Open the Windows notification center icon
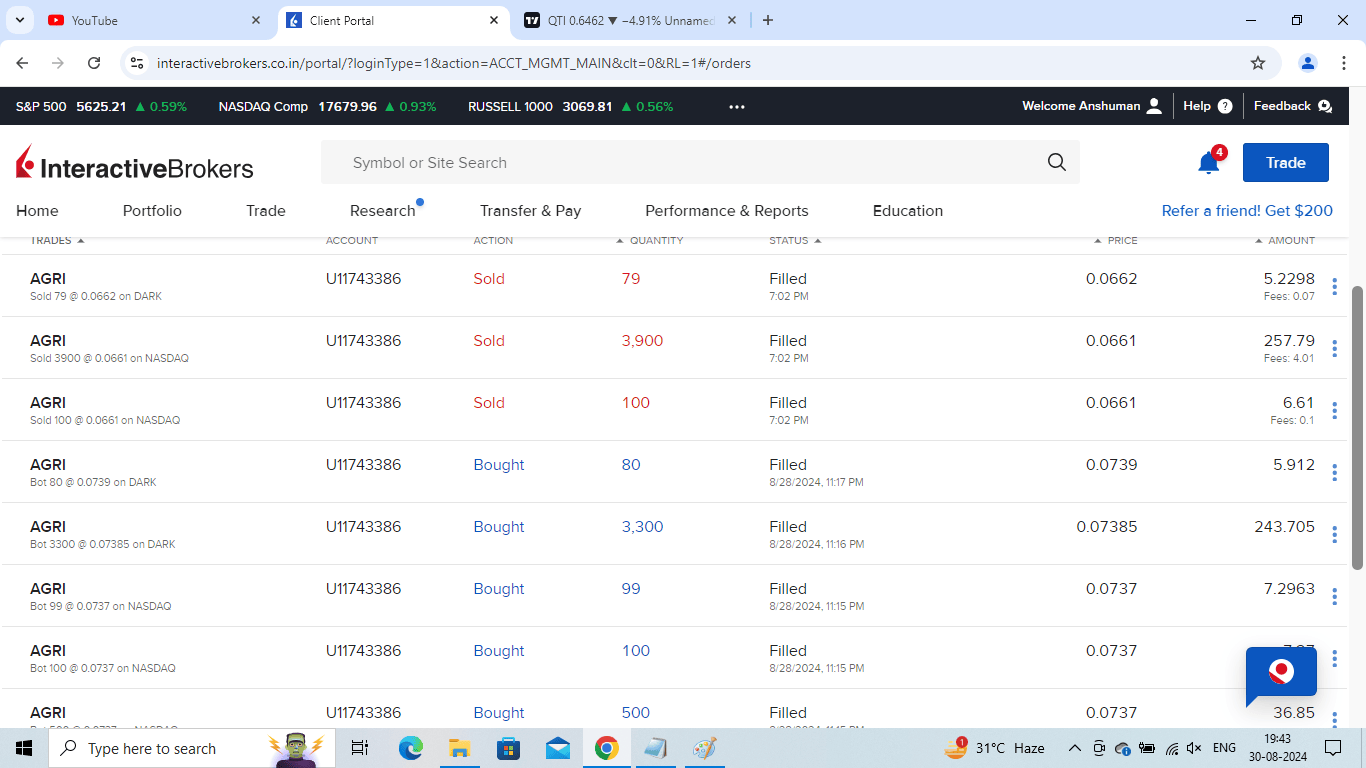 coord(1332,748)
